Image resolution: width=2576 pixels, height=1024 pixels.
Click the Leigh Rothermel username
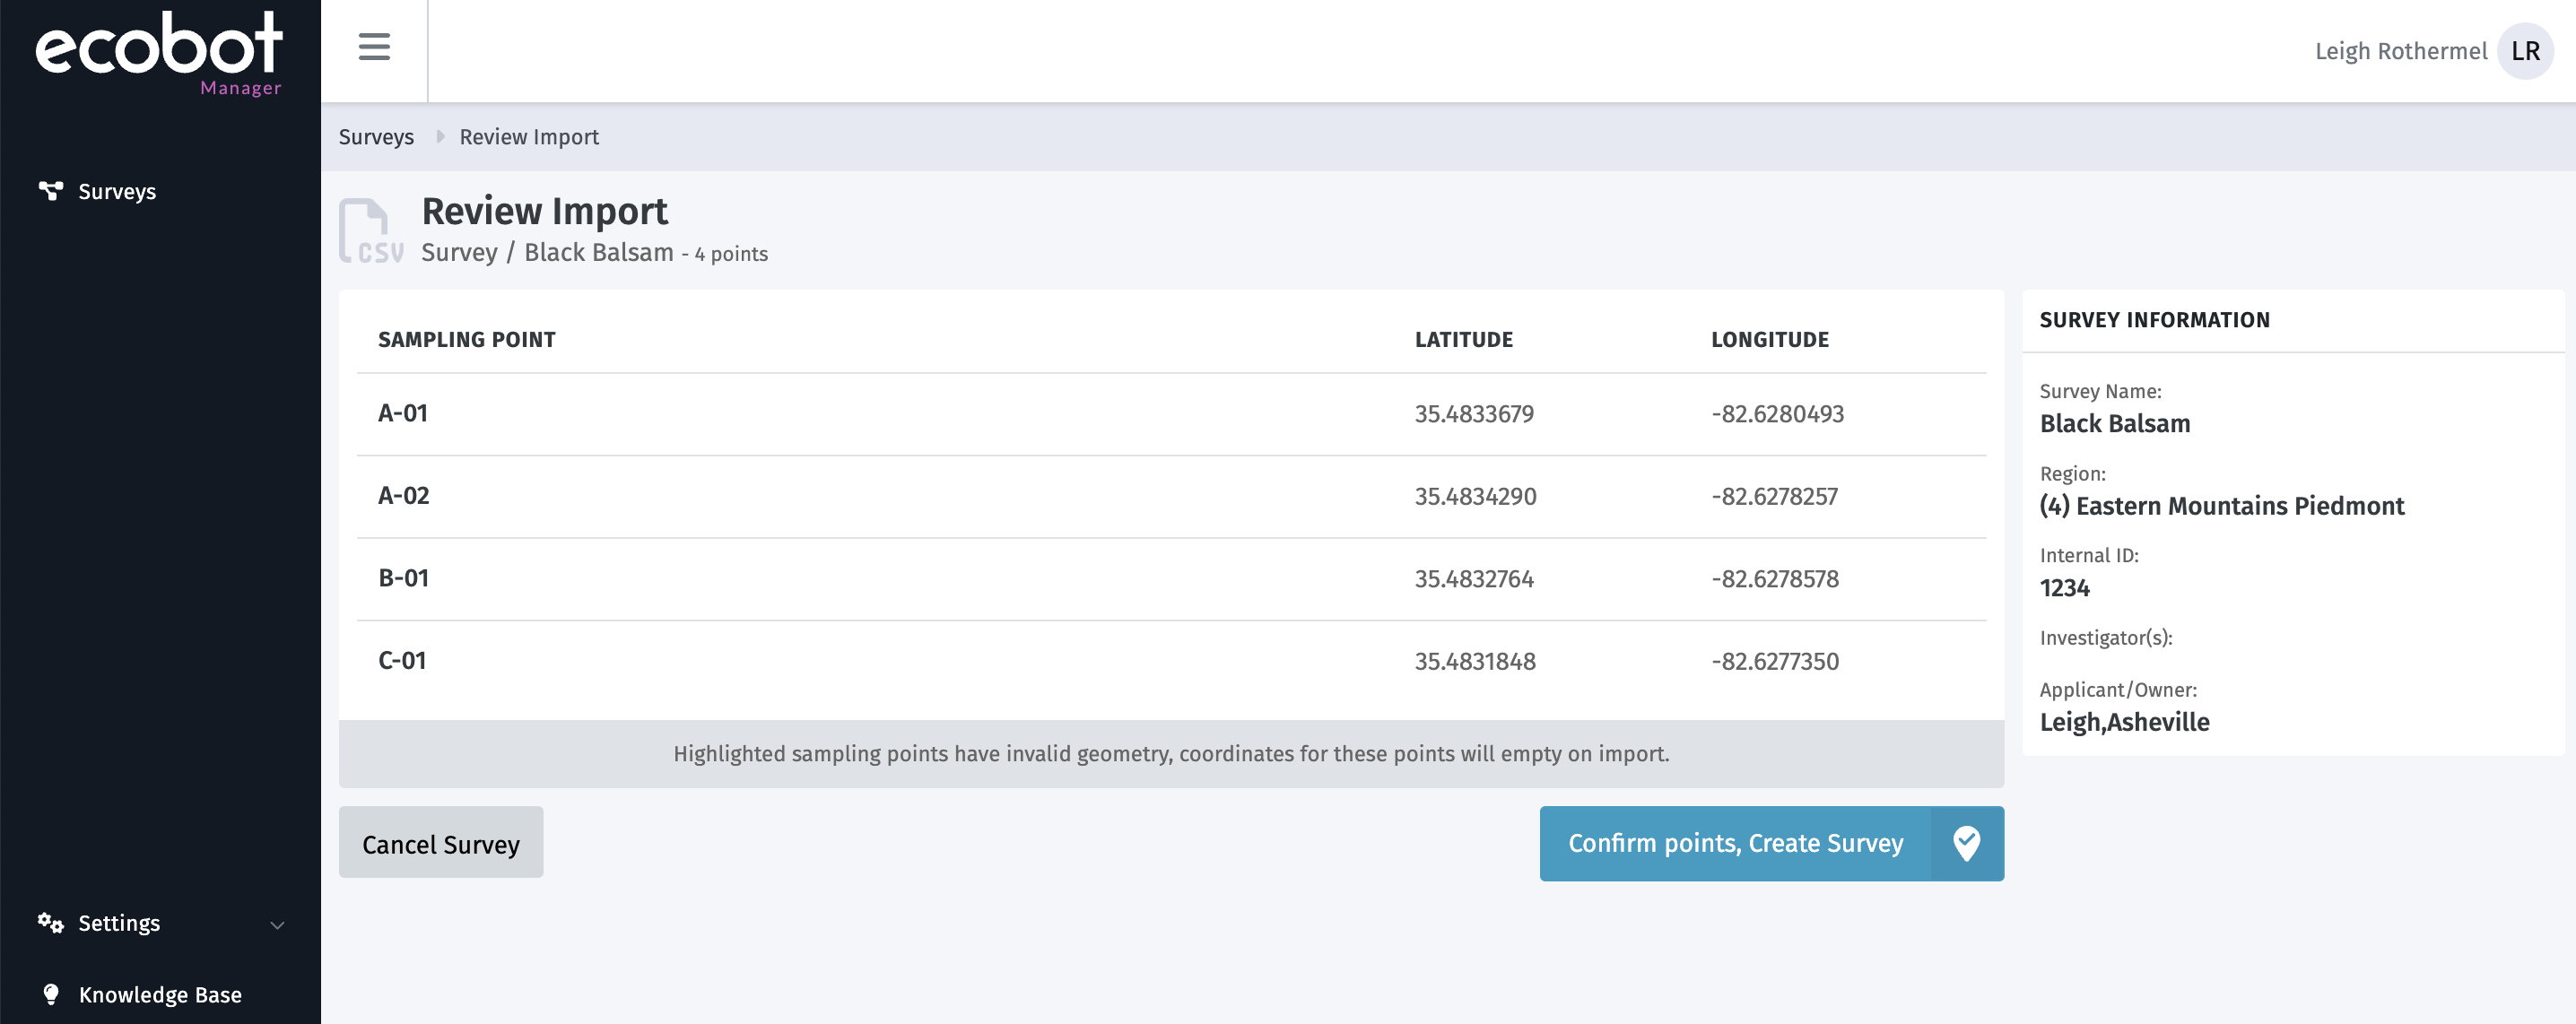coord(2400,51)
